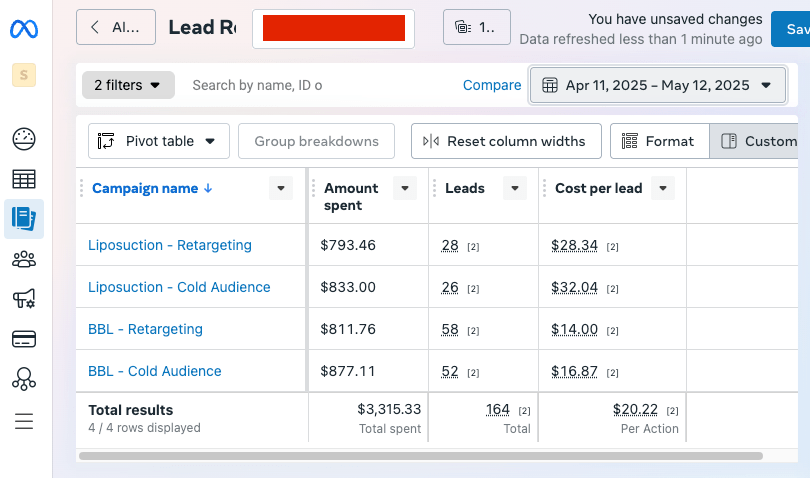Open the ad accounts selector button
Viewport: 810px width, 478px height.
pos(477,27)
